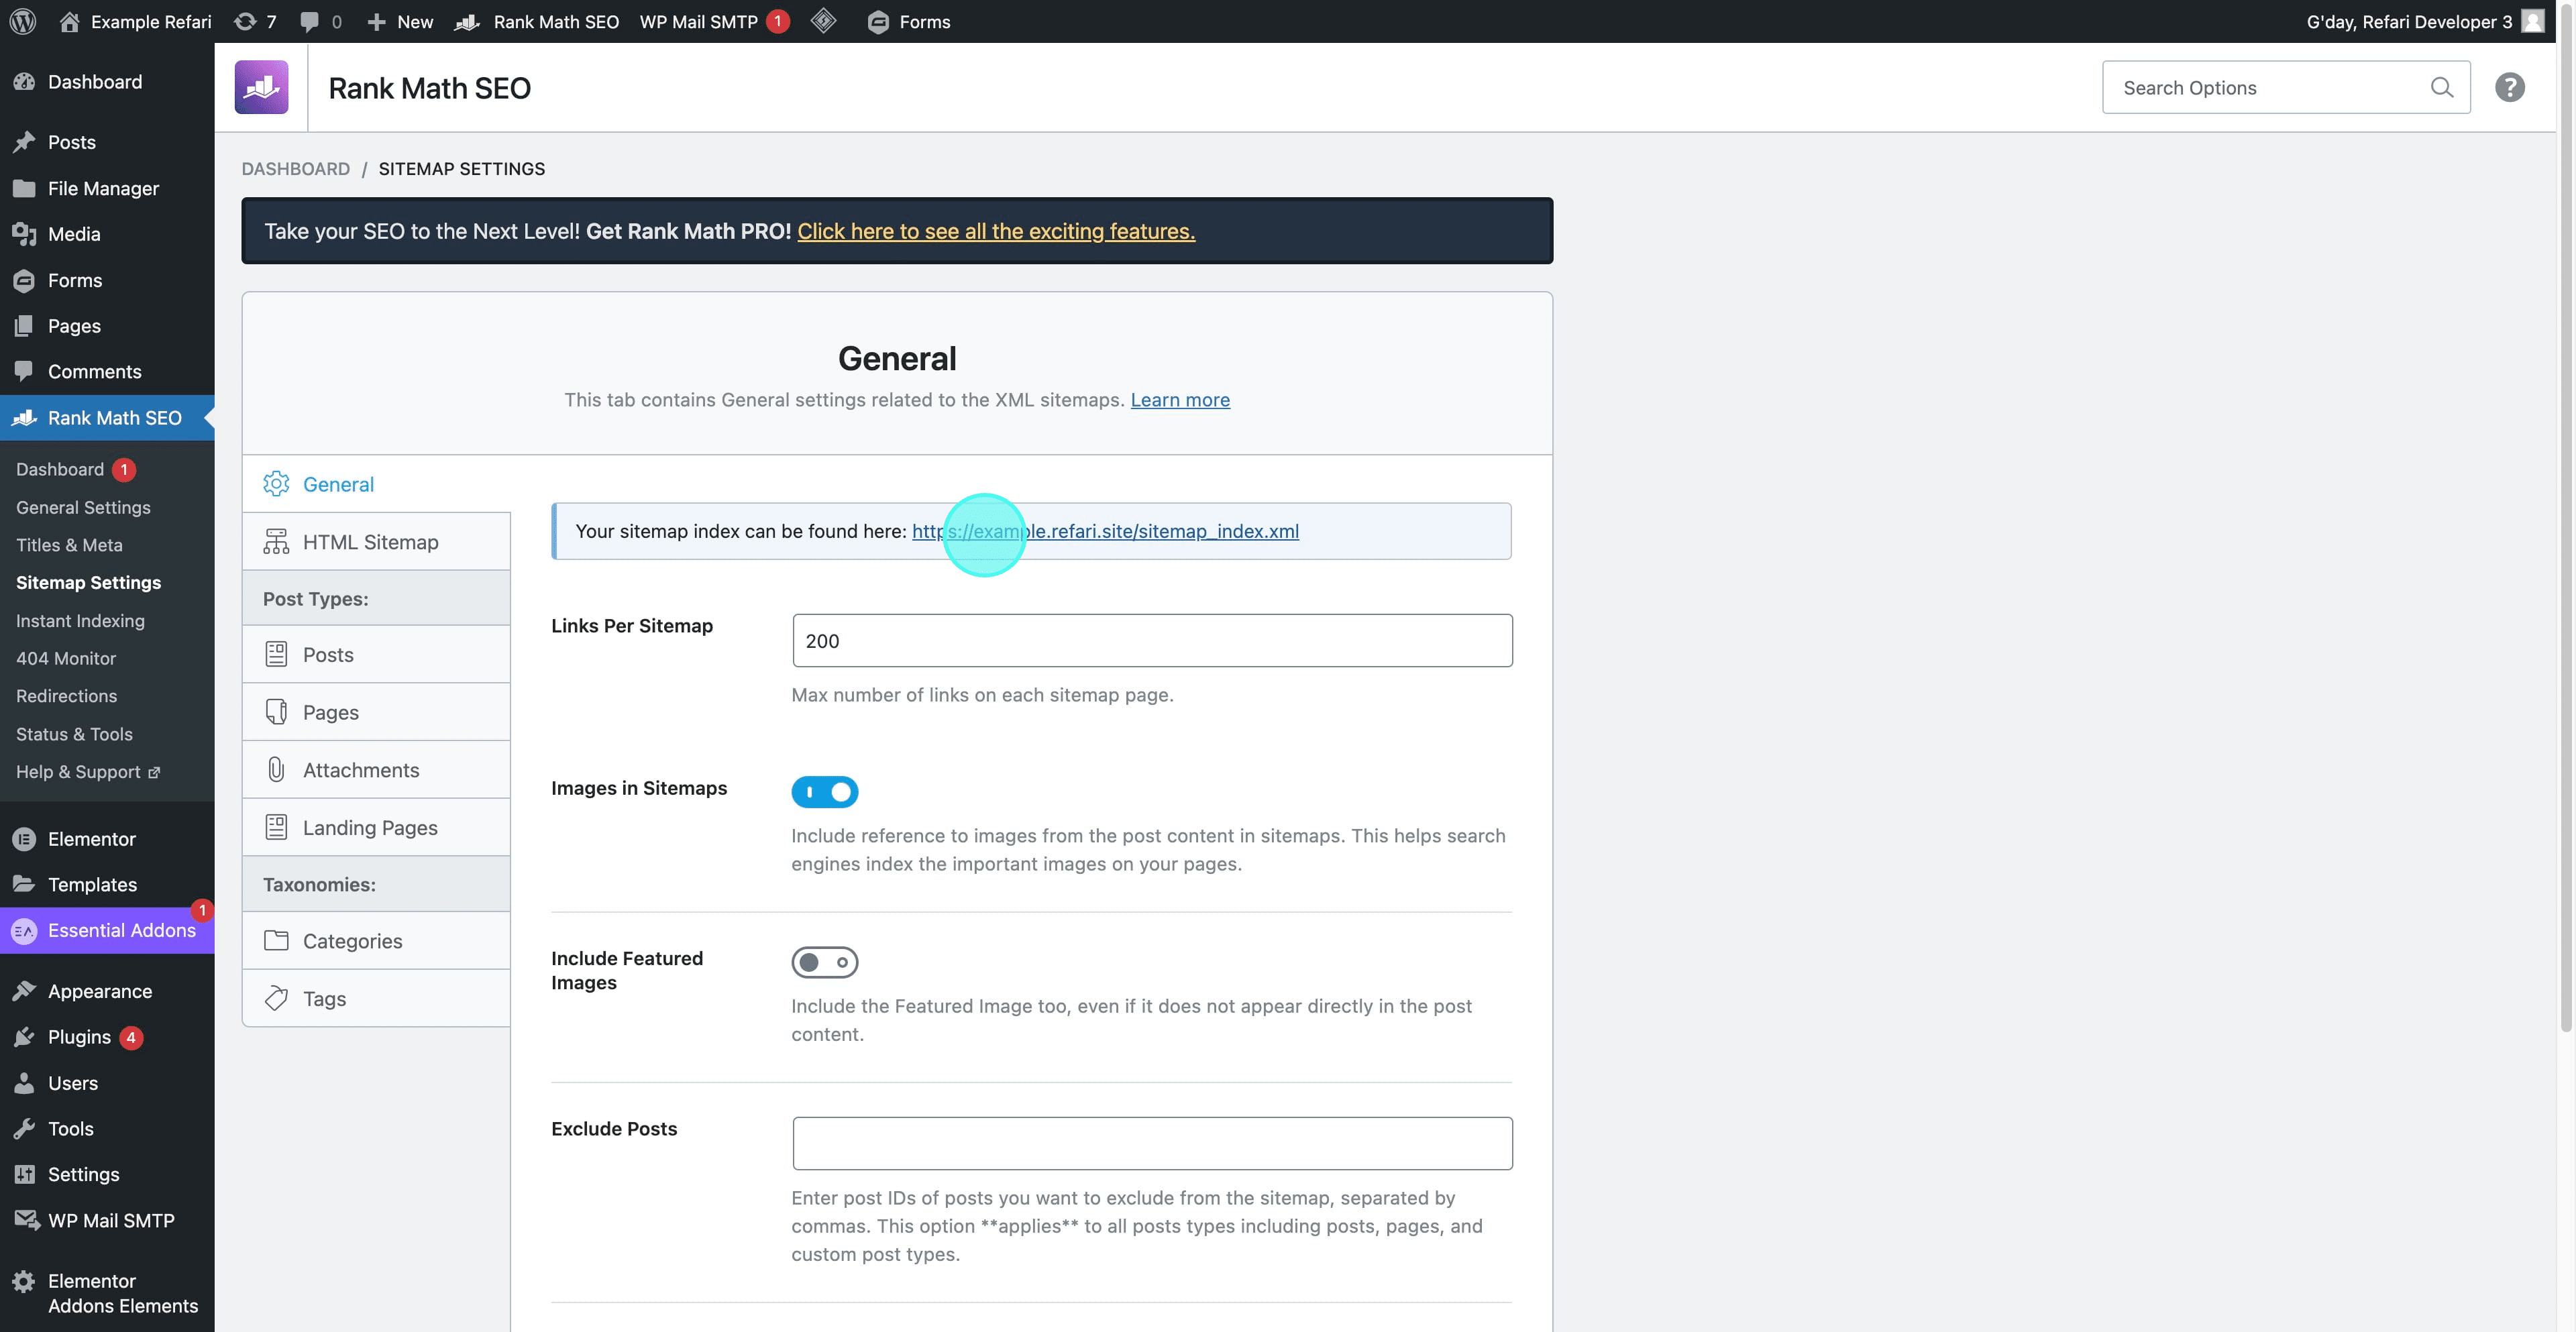Click the File Manager folder icon
The image size is (2576, 1332).
24,188
